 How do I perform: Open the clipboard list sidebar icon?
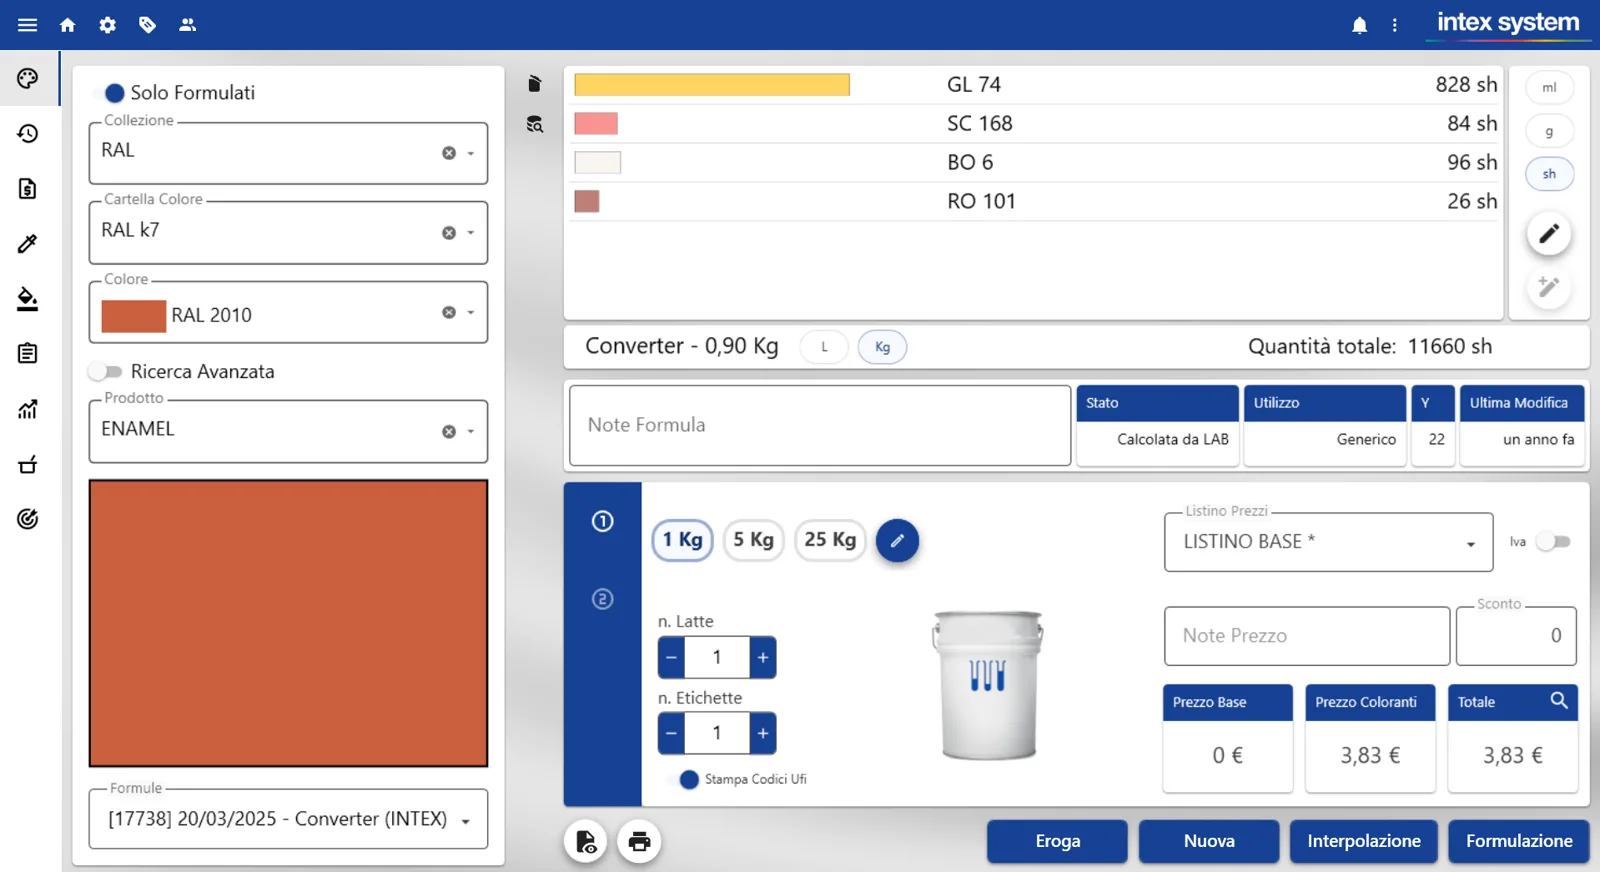(x=28, y=353)
